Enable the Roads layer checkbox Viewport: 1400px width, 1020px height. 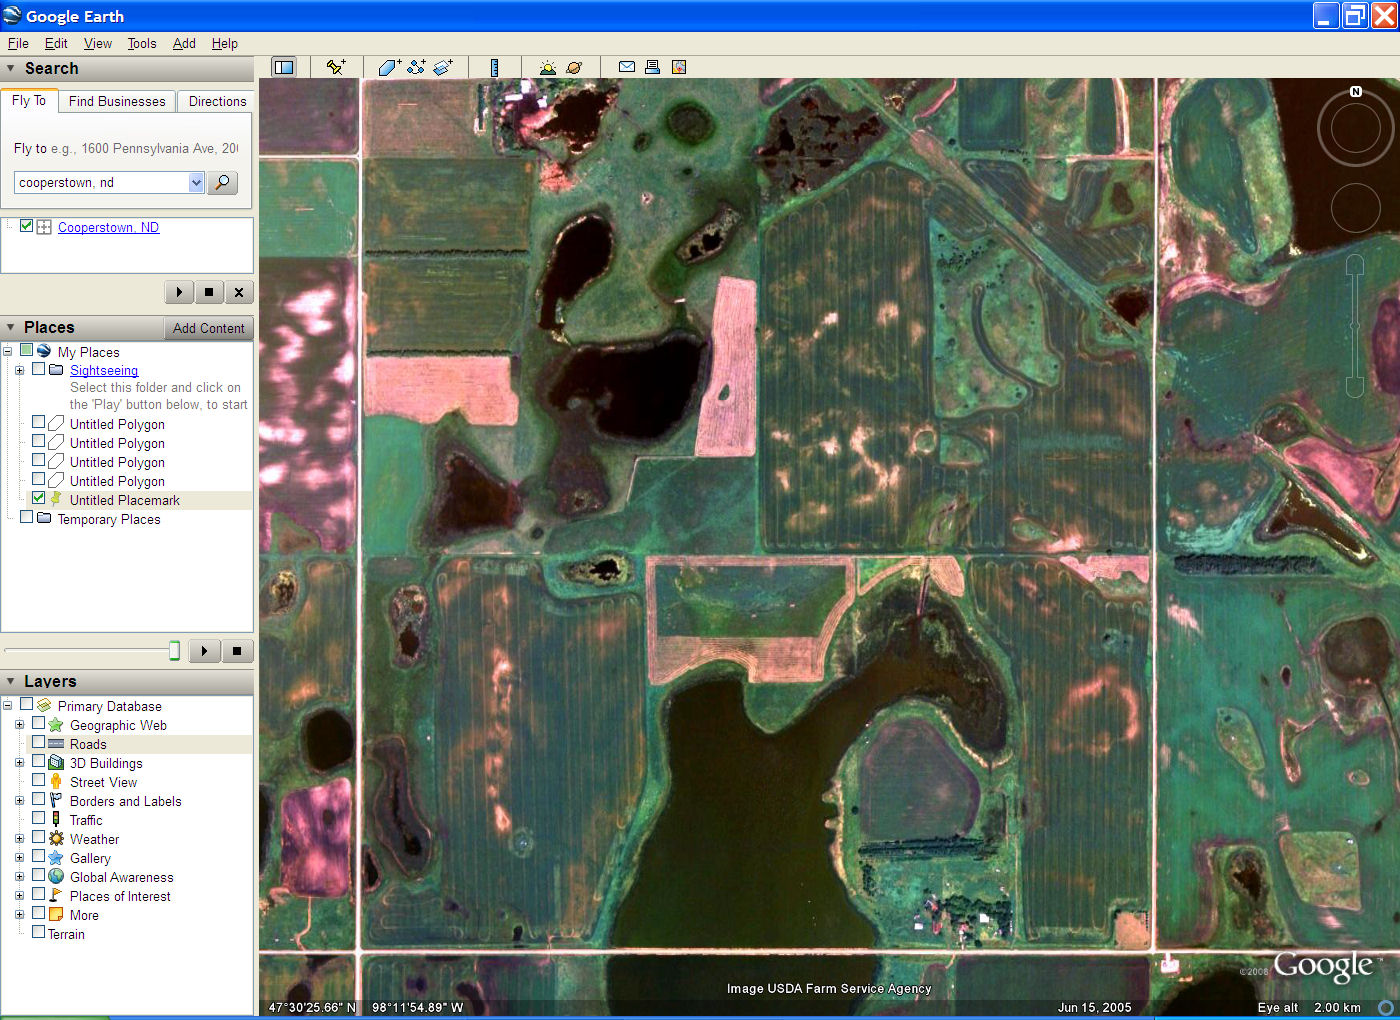pyautogui.click(x=38, y=742)
